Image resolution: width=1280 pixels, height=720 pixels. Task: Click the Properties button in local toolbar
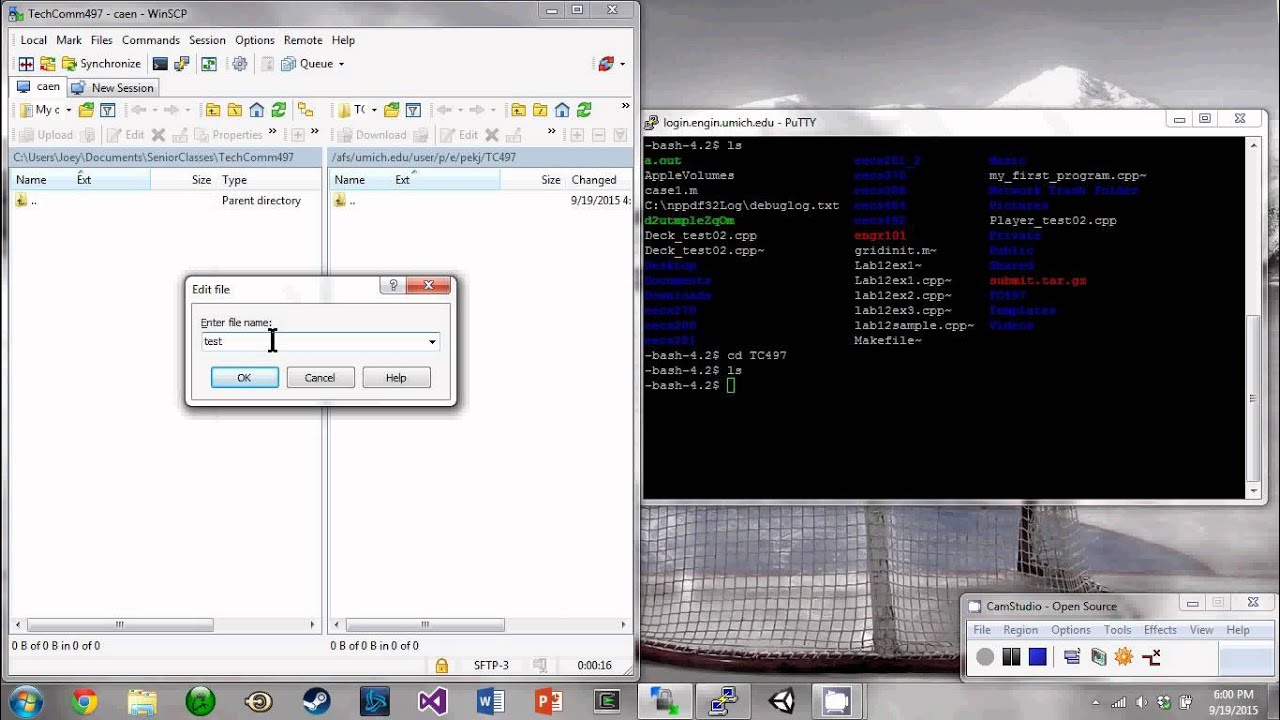click(x=227, y=135)
